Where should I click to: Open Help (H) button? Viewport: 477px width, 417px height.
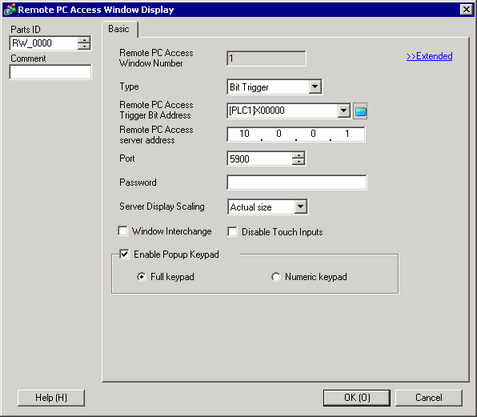pos(51,398)
